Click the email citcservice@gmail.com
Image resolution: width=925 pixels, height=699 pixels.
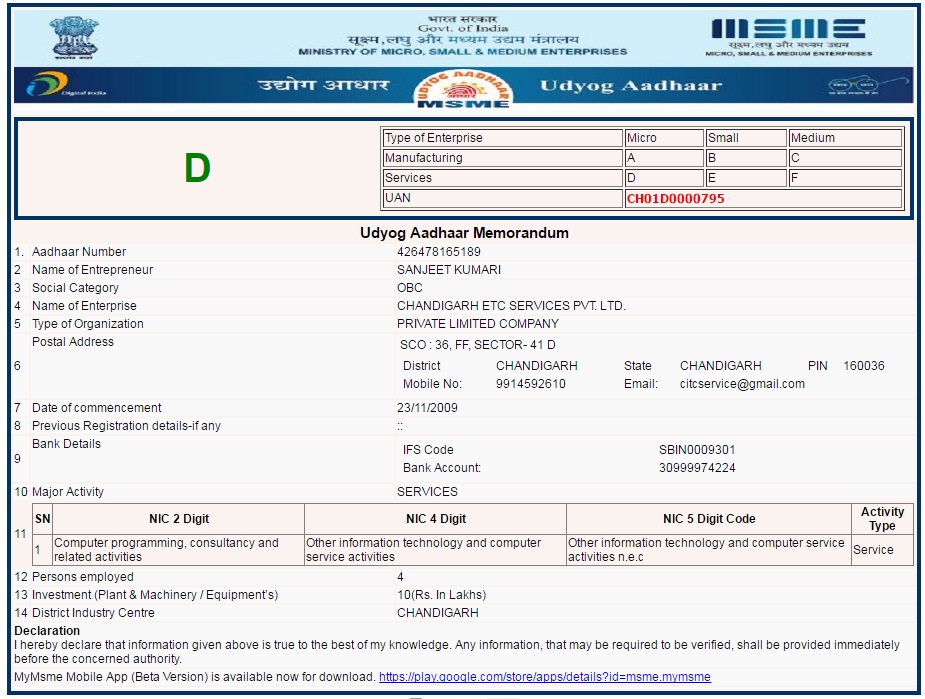pos(742,384)
